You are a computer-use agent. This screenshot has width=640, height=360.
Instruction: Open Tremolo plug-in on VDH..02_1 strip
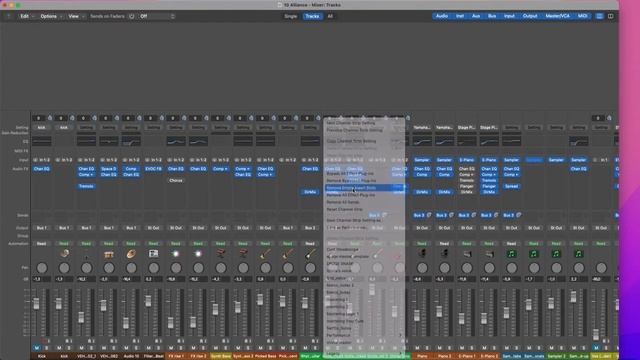86,186
